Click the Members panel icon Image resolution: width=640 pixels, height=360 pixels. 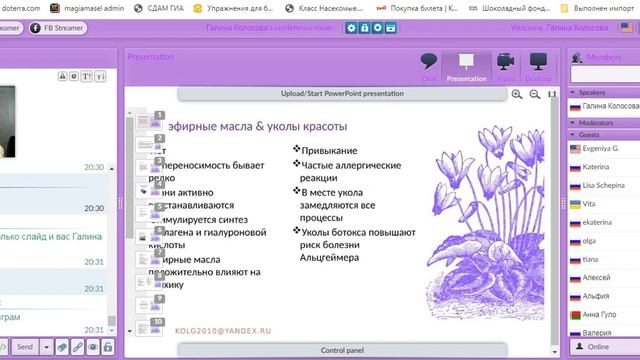coord(577,58)
